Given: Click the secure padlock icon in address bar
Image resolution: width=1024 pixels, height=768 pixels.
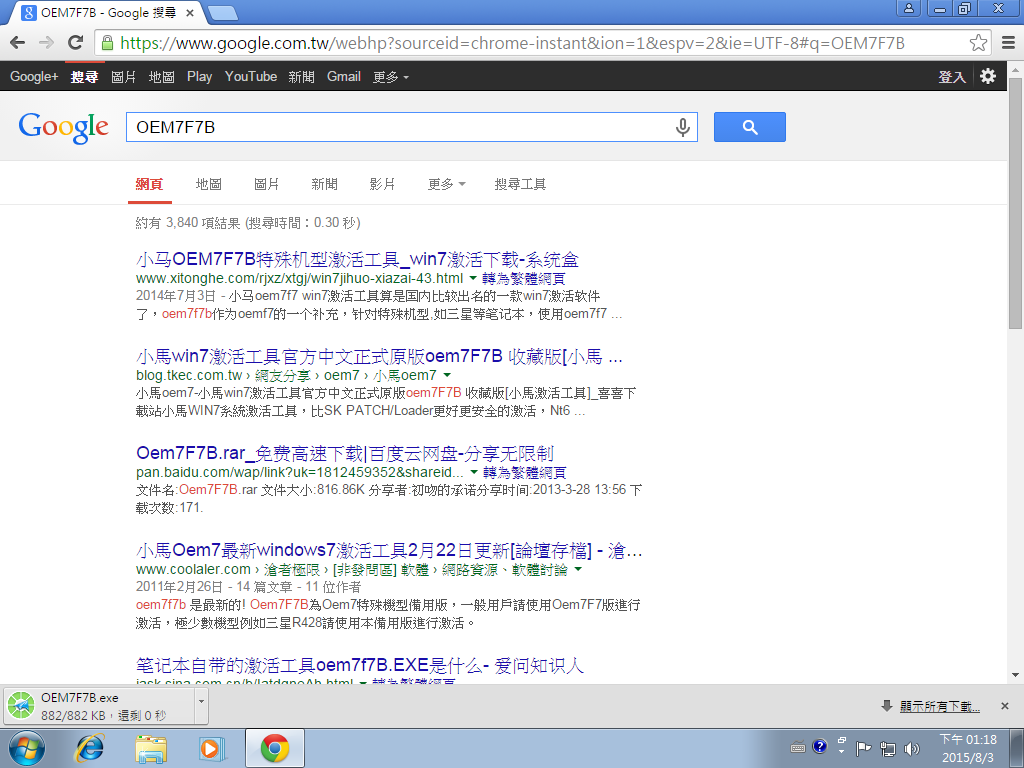Looking at the screenshot, I should pyautogui.click(x=108, y=43).
